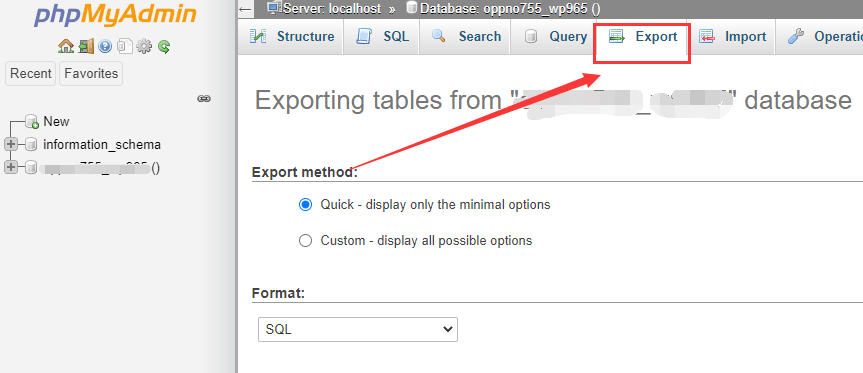Show Favorites tables list
Image resolution: width=863 pixels, height=373 pixels.
91,74
